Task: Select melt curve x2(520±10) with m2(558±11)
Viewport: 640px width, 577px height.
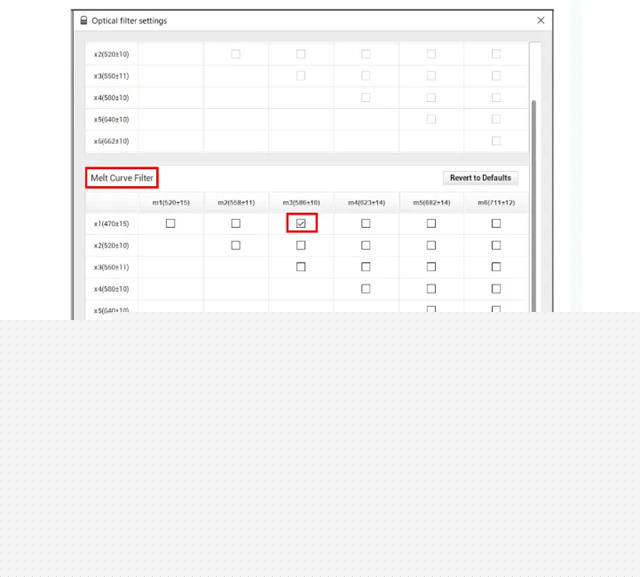Action: [x=236, y=245]
